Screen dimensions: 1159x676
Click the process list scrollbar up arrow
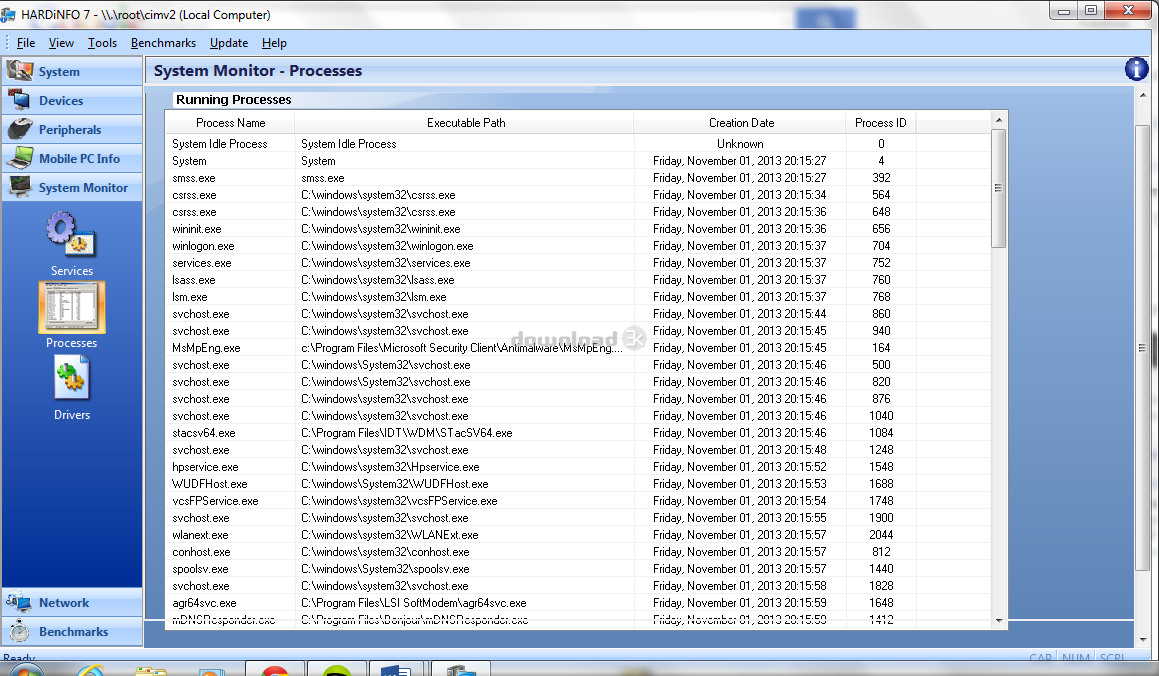tap(999, 120)
